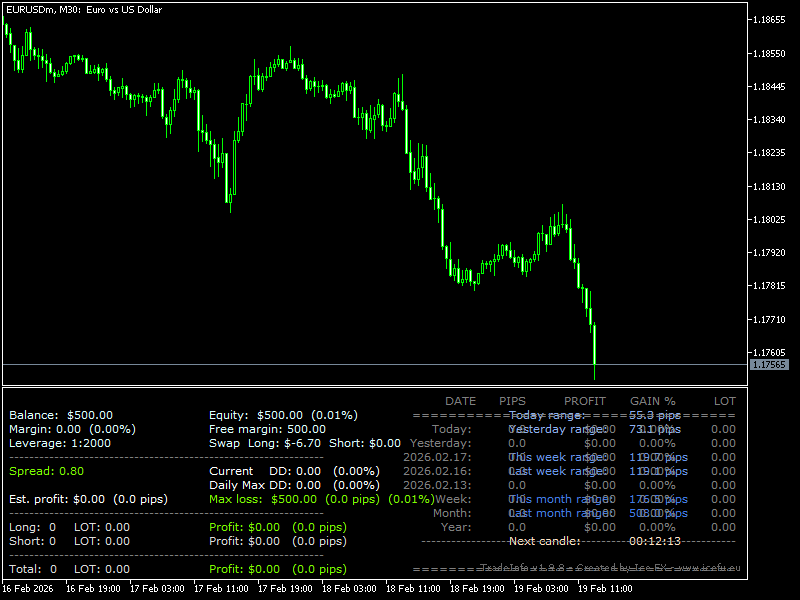The image size is (800, 600).
Task: Click the 1.17815 price axis label
Action: (769, 286)
